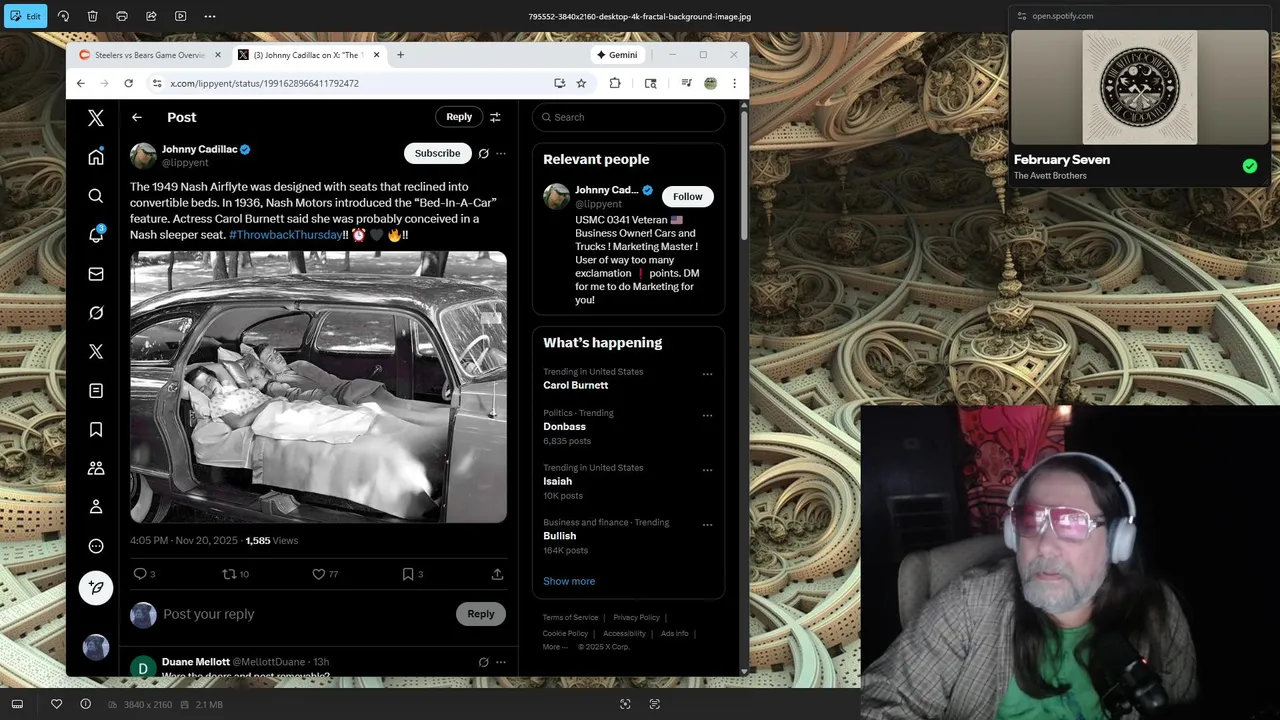Click the zoom-to-fit icon in Photos

point(625,704)
